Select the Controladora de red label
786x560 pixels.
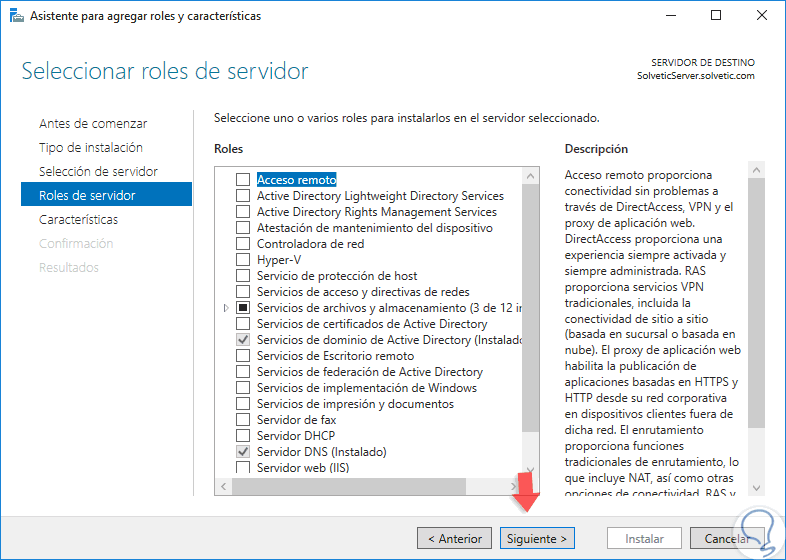pos(310,244)
